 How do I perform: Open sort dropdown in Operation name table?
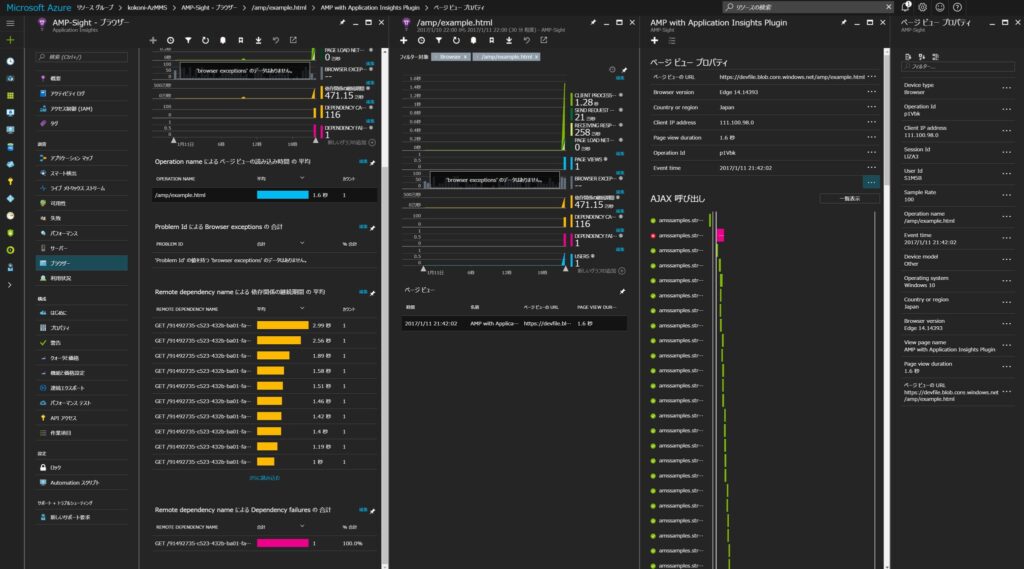[302, 180]
